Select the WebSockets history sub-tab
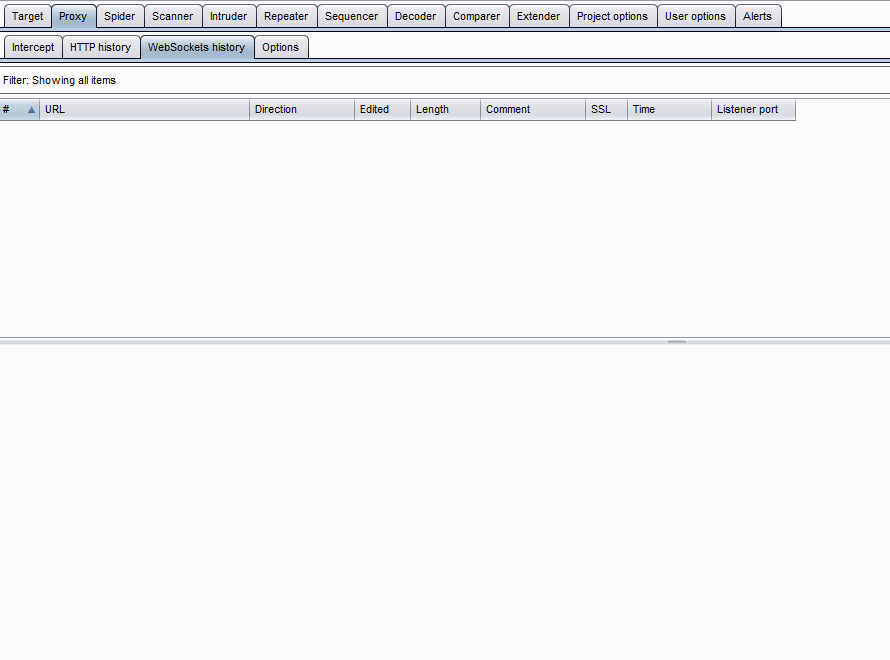Image resolution: width=890 pixels, height=660 pixels. point(196,47)
